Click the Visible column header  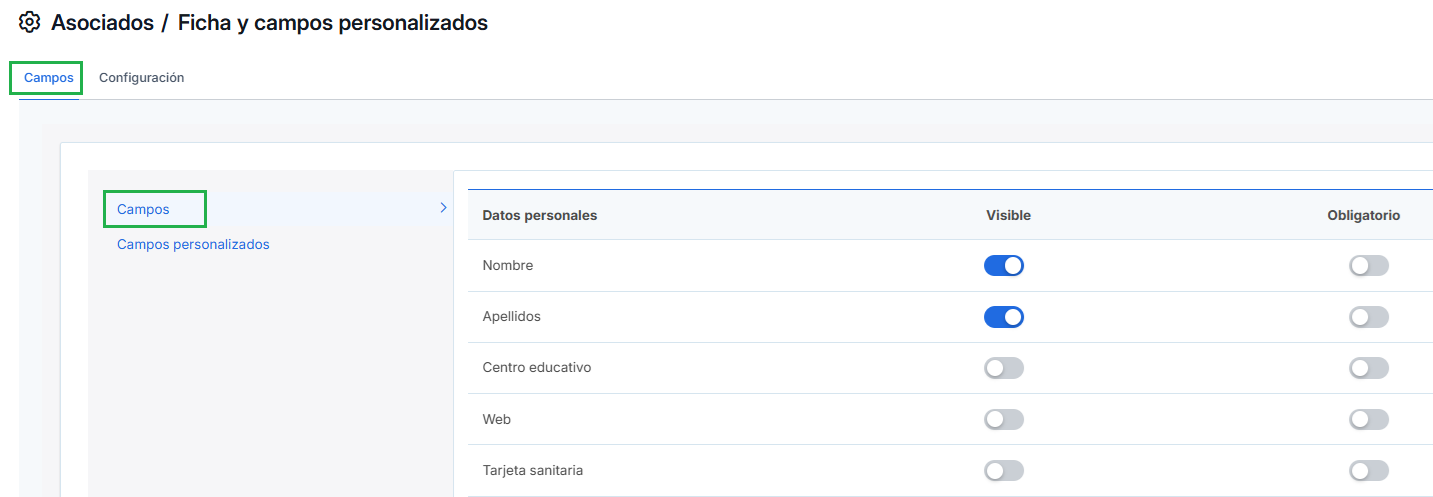pyautogui.click(x=1008, y=215)
